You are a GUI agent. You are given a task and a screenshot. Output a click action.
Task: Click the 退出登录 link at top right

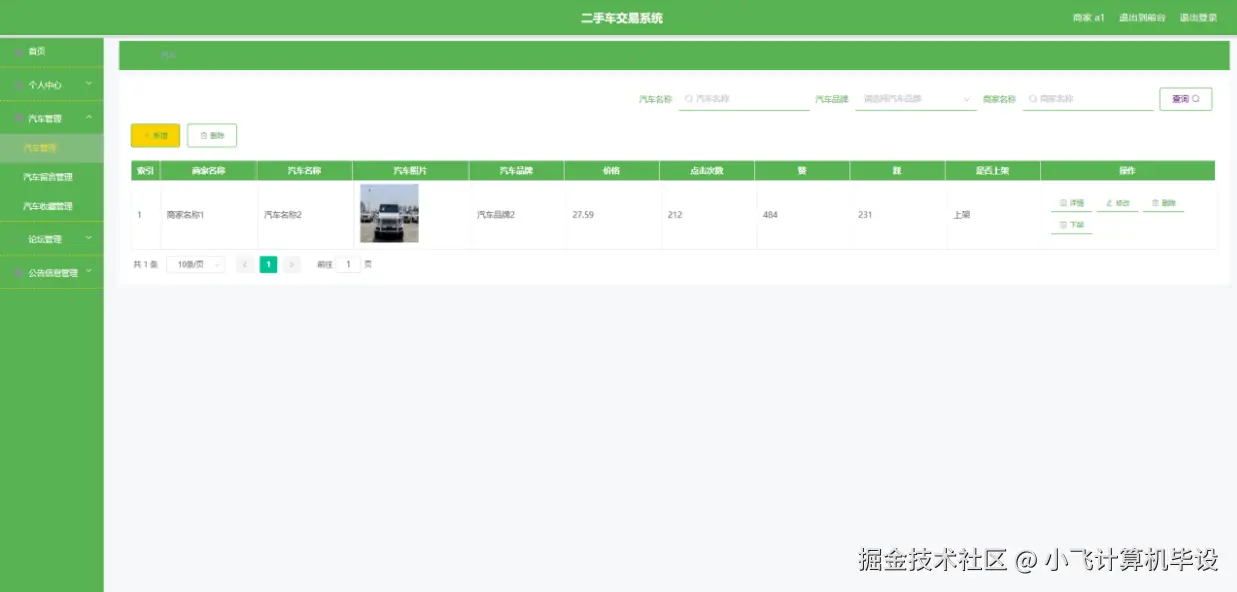click(1200, 16)
